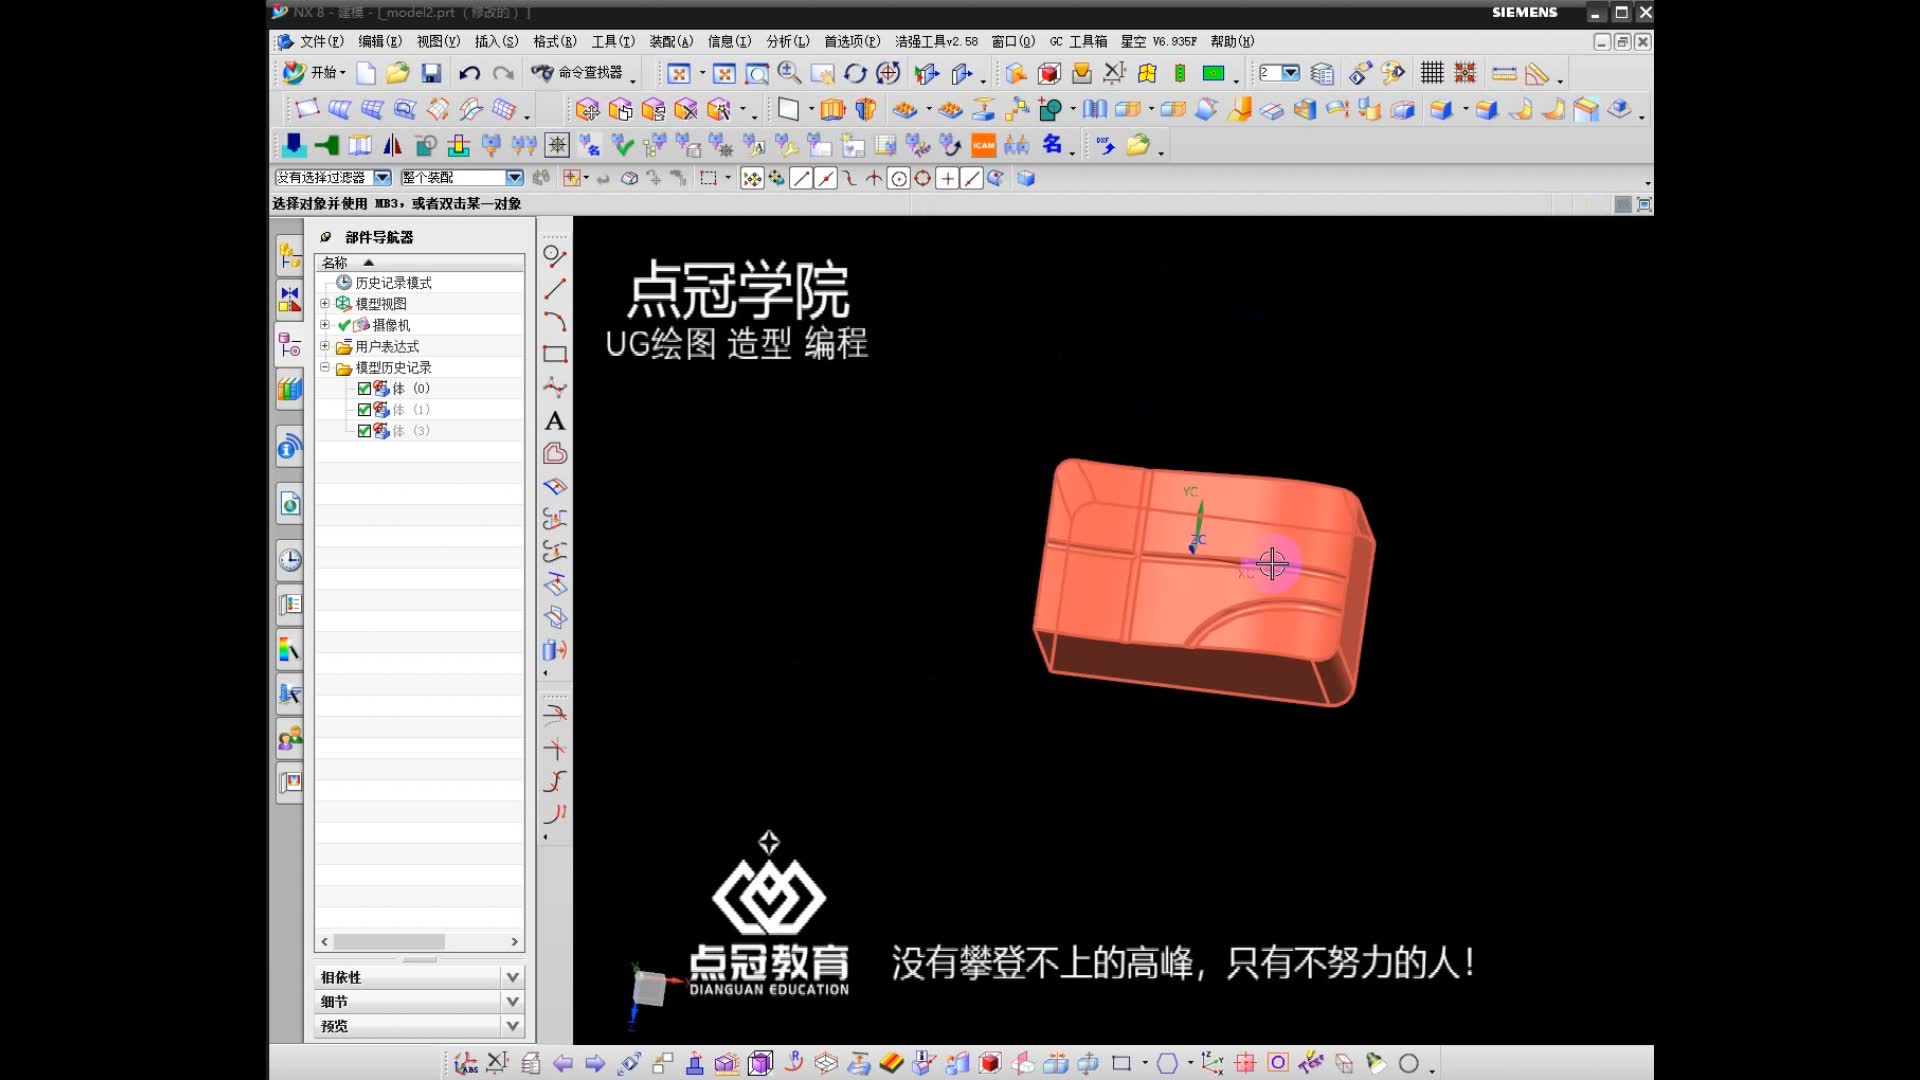Select the Zoom magnifier tool
Screen dimensions: 1920x1080
pos(789,72)
